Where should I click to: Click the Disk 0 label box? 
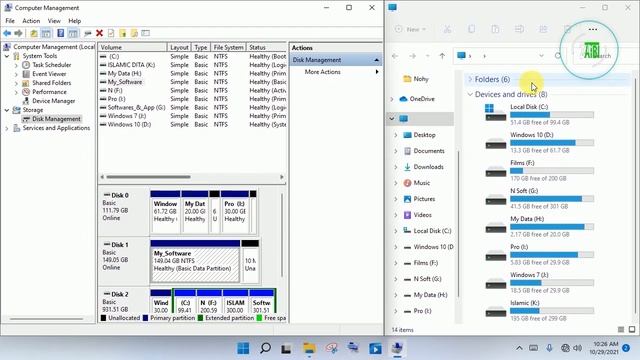[x=123, y=211]
